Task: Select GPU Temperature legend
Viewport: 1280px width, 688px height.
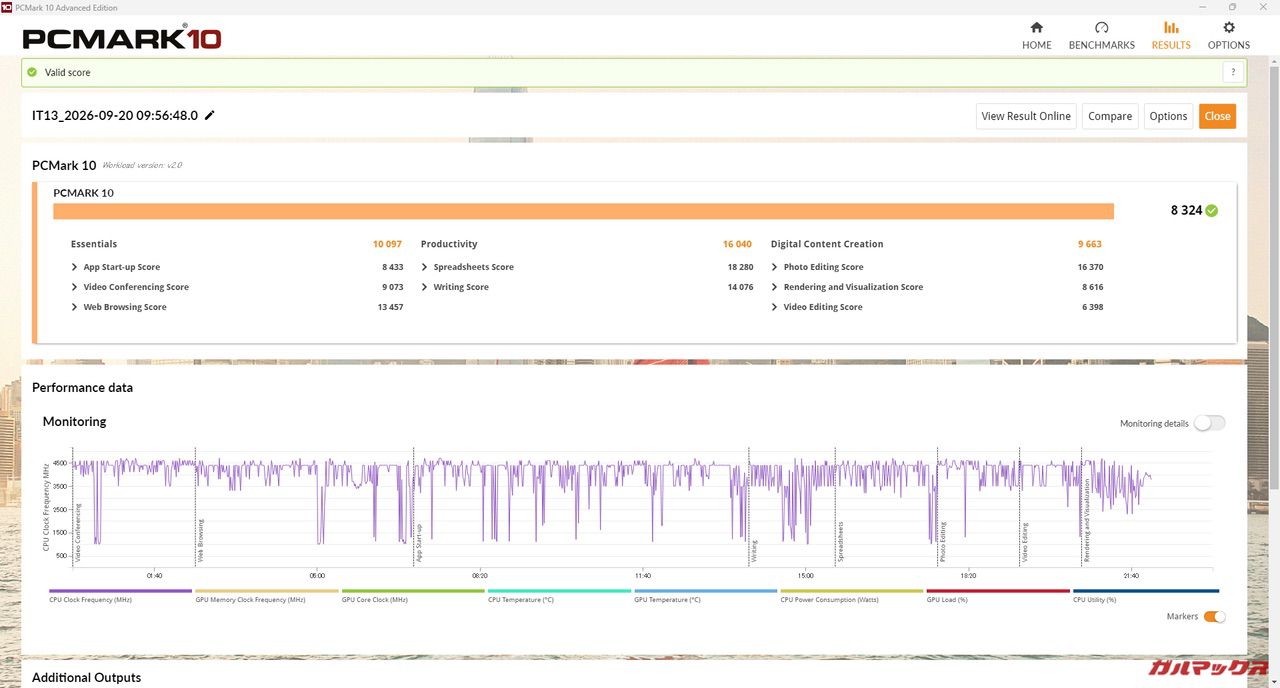Action: tap(705, 595)
